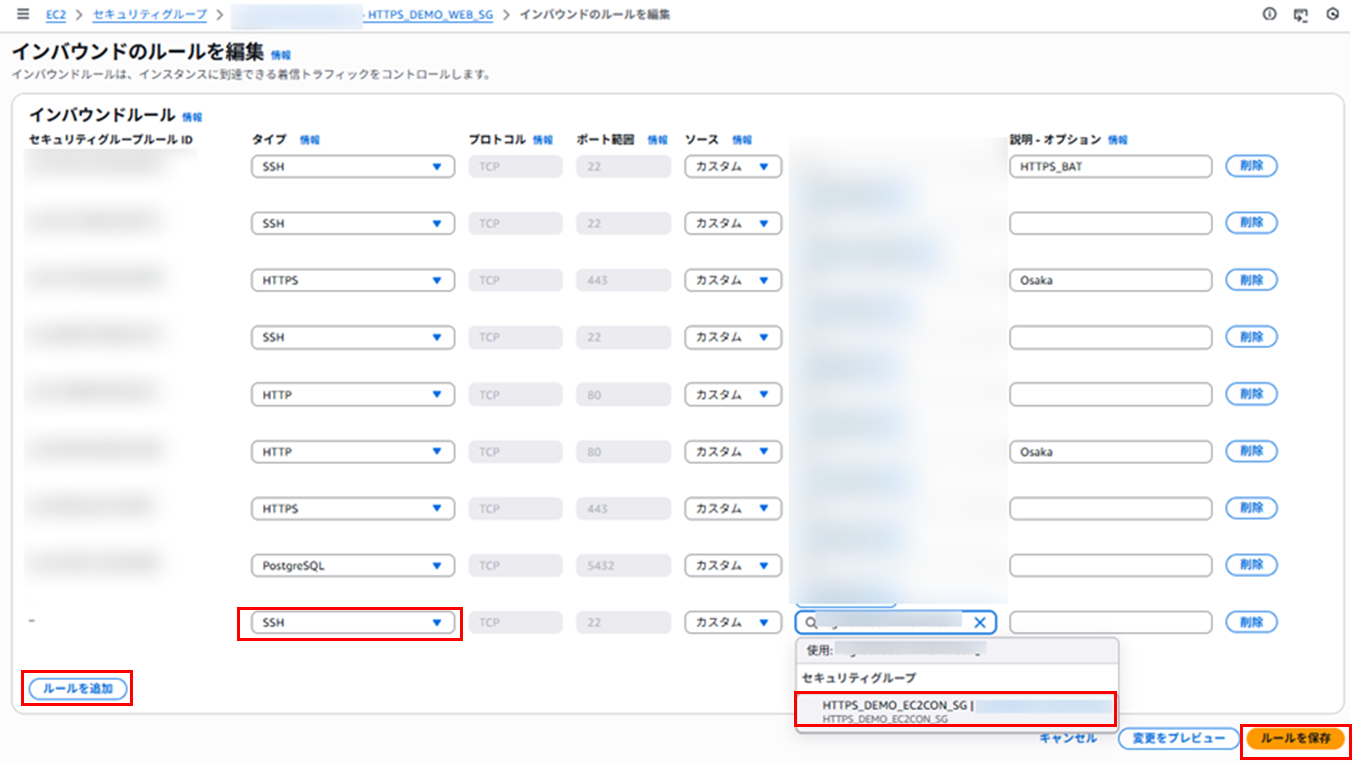Click ルールを追加 button
The width and height of the screenshot is (1352, 764).
78,688
